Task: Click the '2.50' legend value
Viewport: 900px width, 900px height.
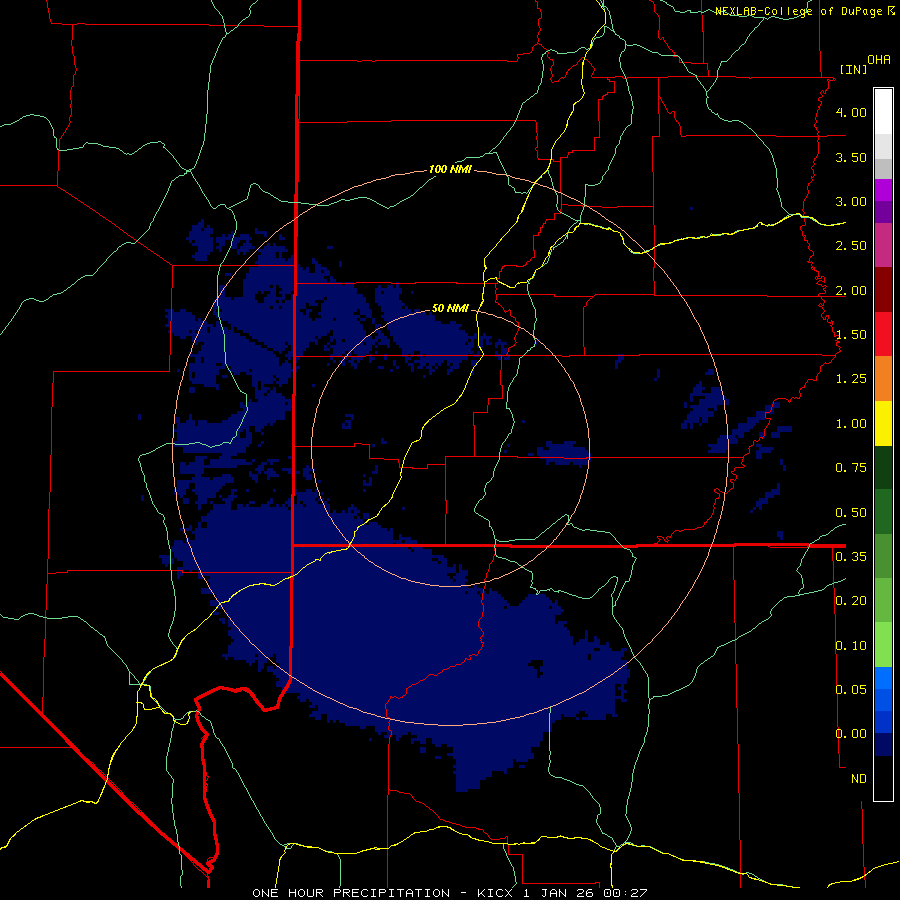Action: point(851,246)
